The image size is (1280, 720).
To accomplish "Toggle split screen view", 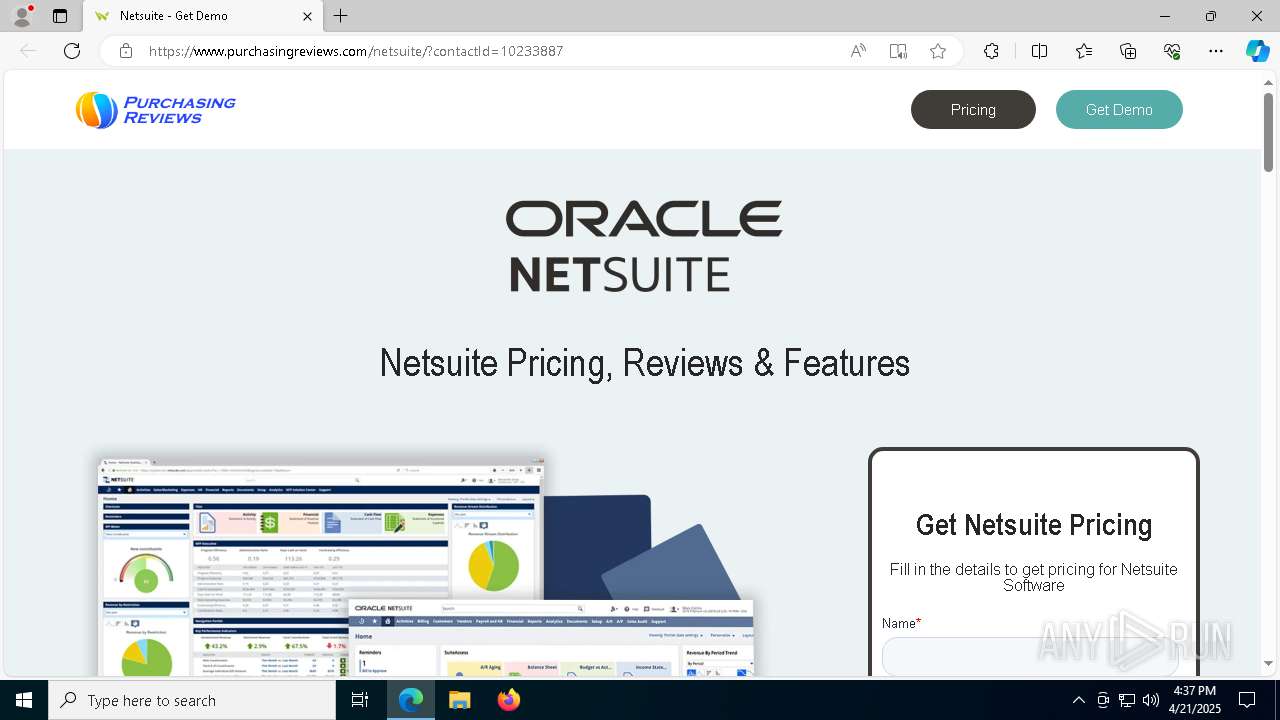I will 1039,51.
